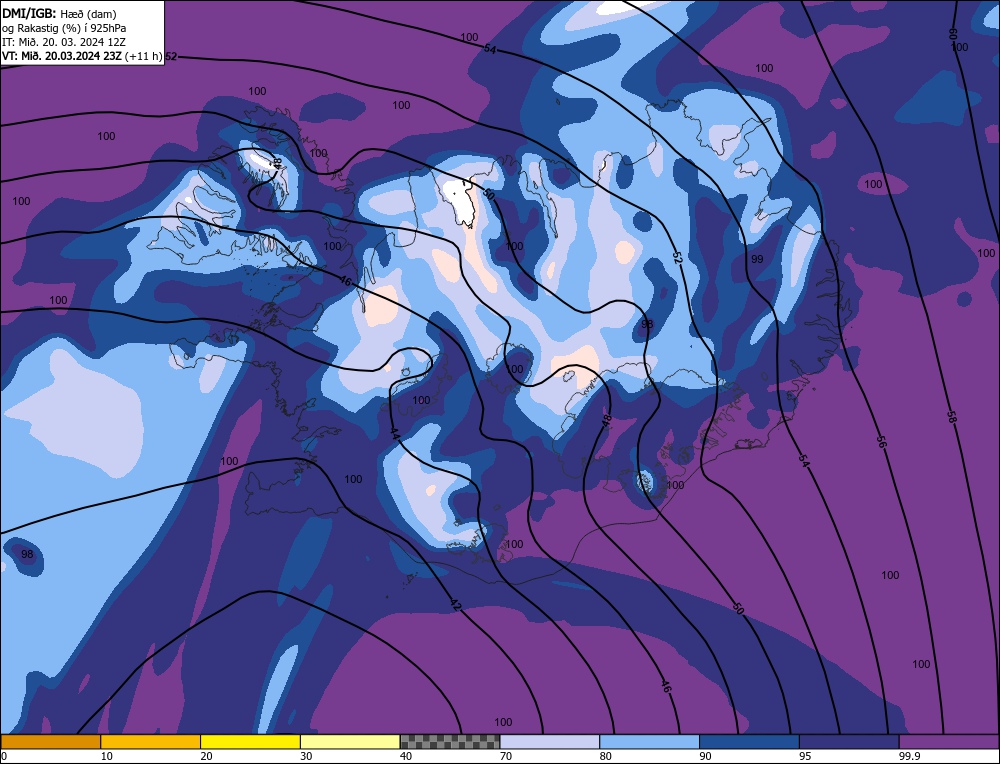1000x764 pixels.
Task: Click the legend scale value '95'
Action: (x=805, y=756)
